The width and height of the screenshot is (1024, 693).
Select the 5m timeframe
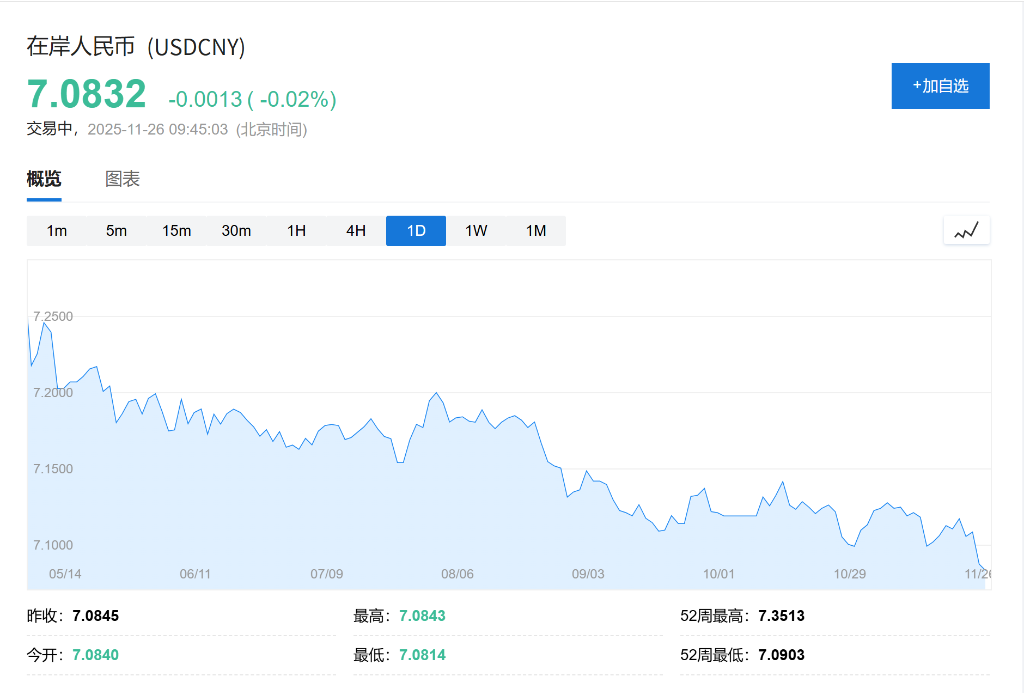(116, 230)
